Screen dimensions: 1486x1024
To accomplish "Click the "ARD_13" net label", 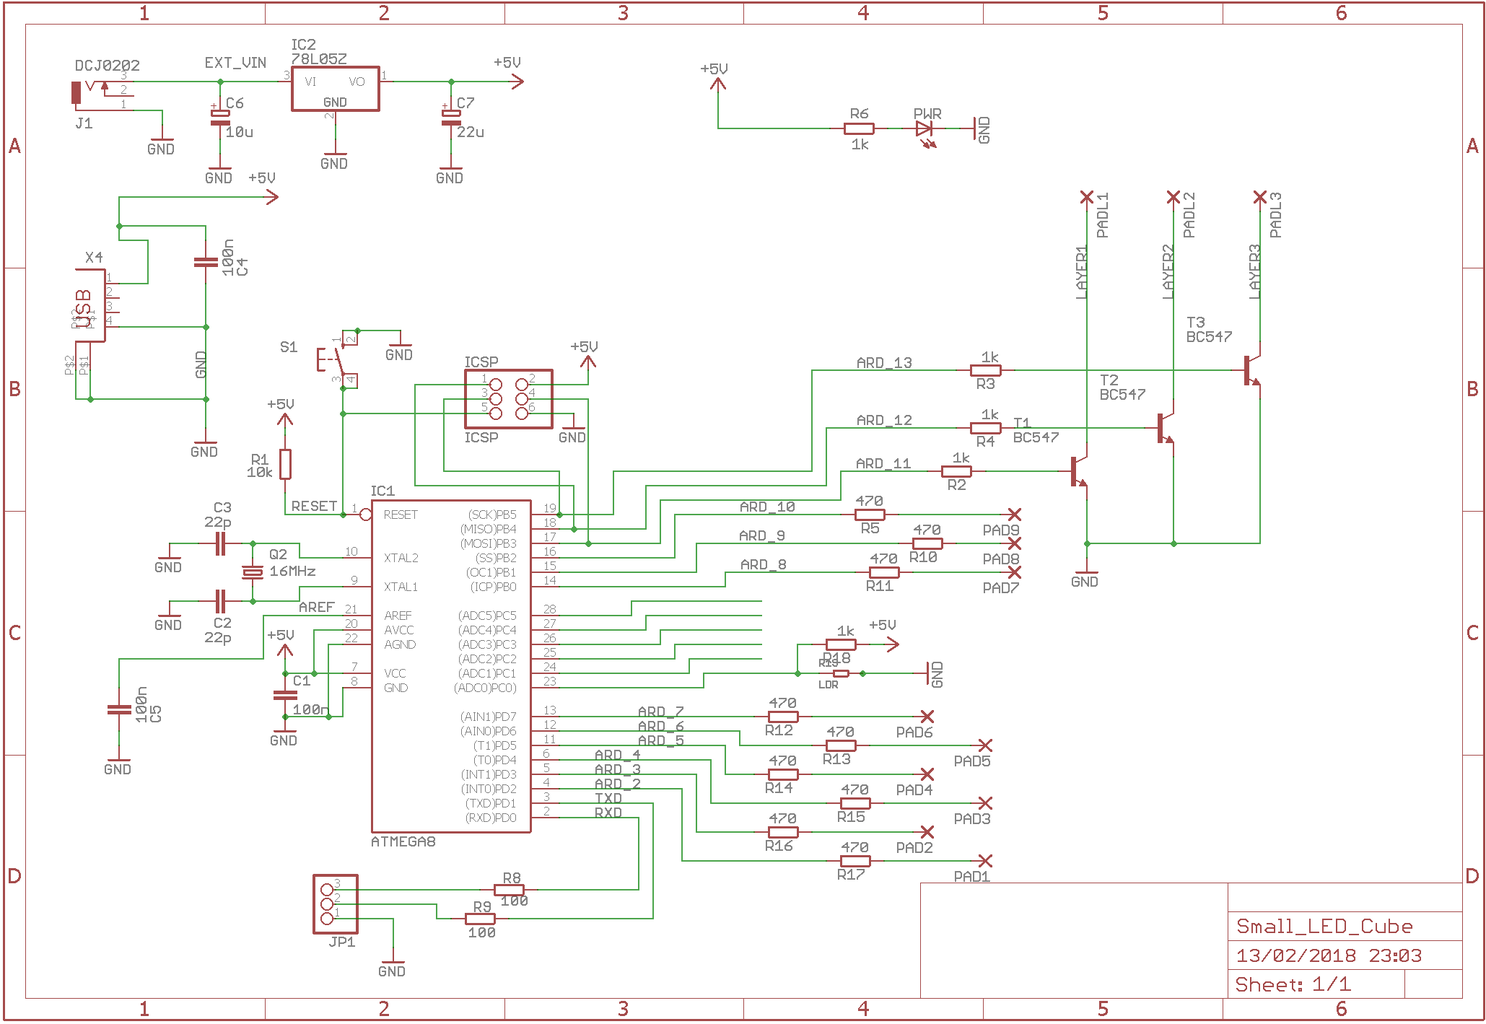I will coord(884,363).
